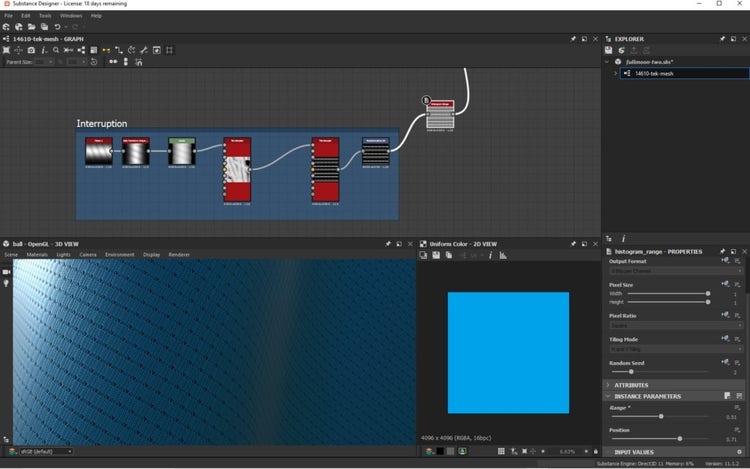750x469 pixels.
Task: Click the open folder icon in main toolbar
Action: (32, 27)
